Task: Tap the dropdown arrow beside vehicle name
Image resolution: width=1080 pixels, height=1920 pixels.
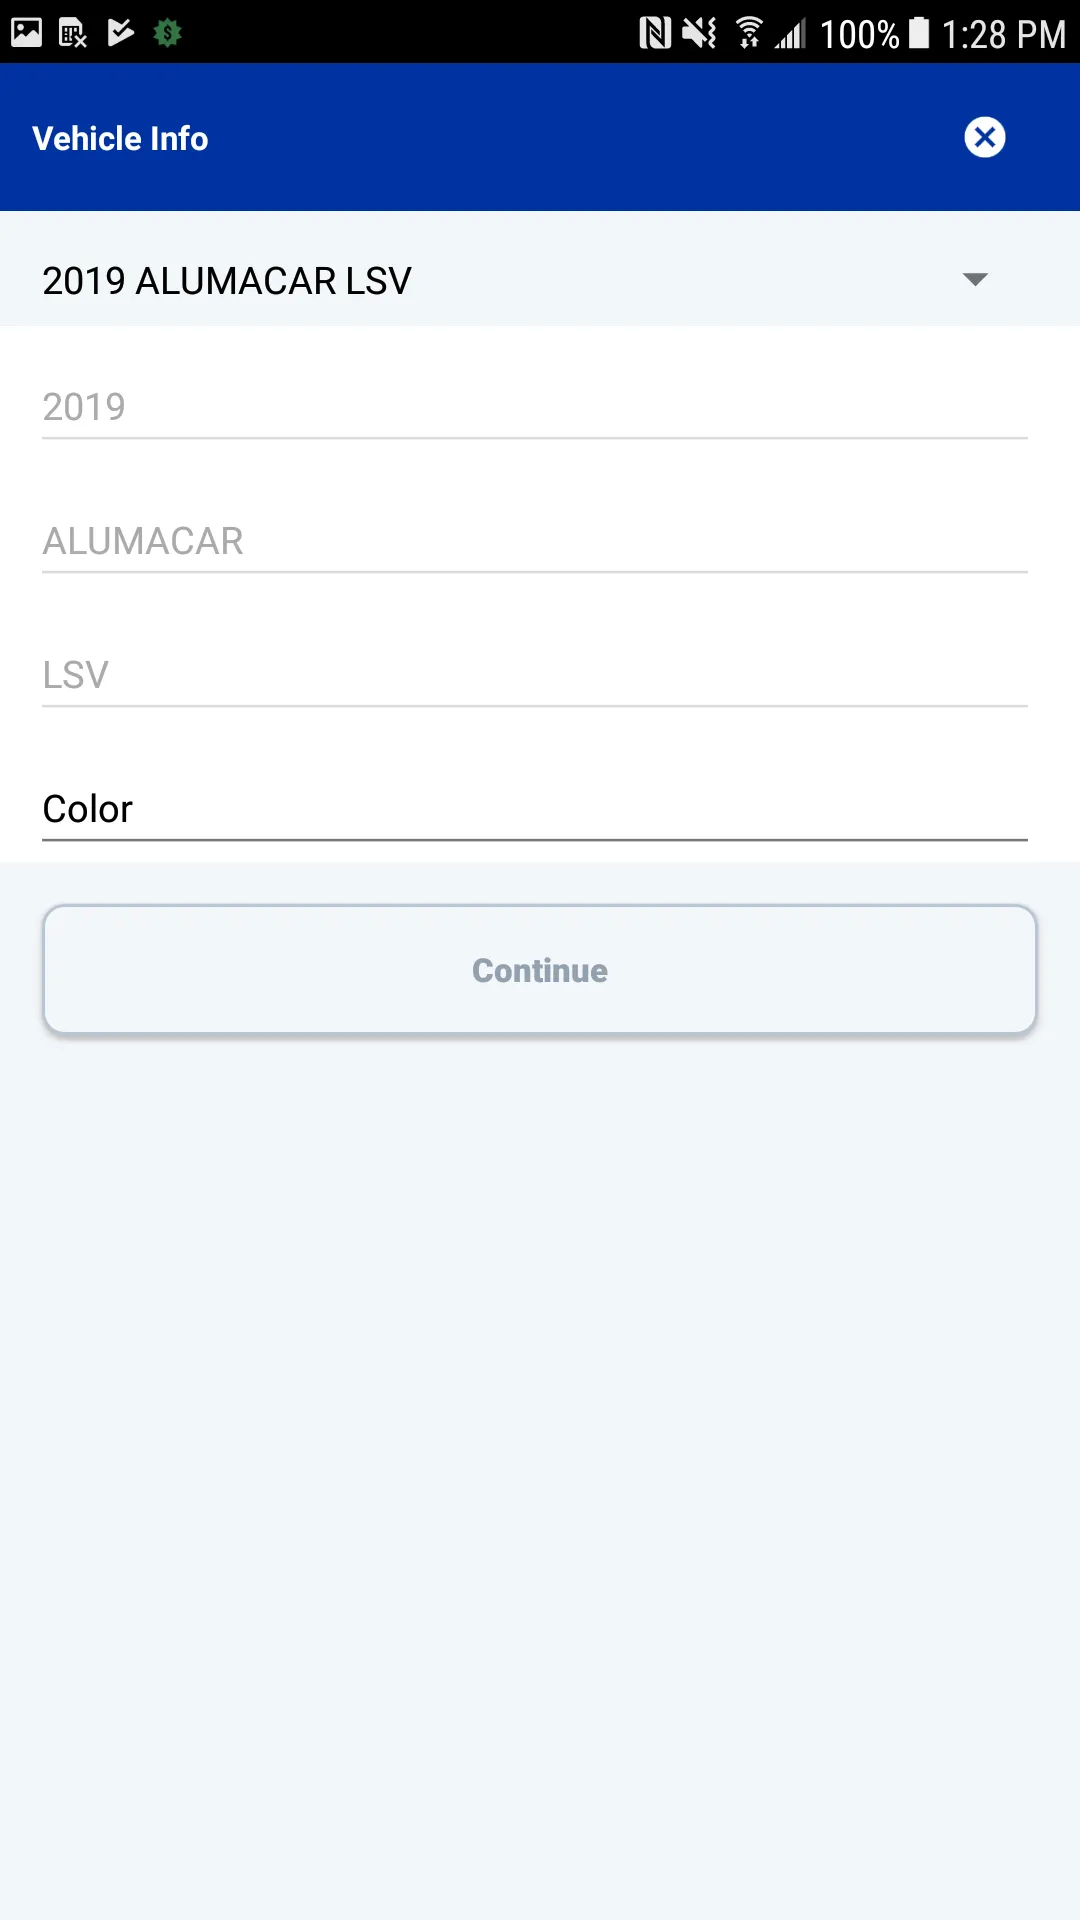Action: pos(975,280)
